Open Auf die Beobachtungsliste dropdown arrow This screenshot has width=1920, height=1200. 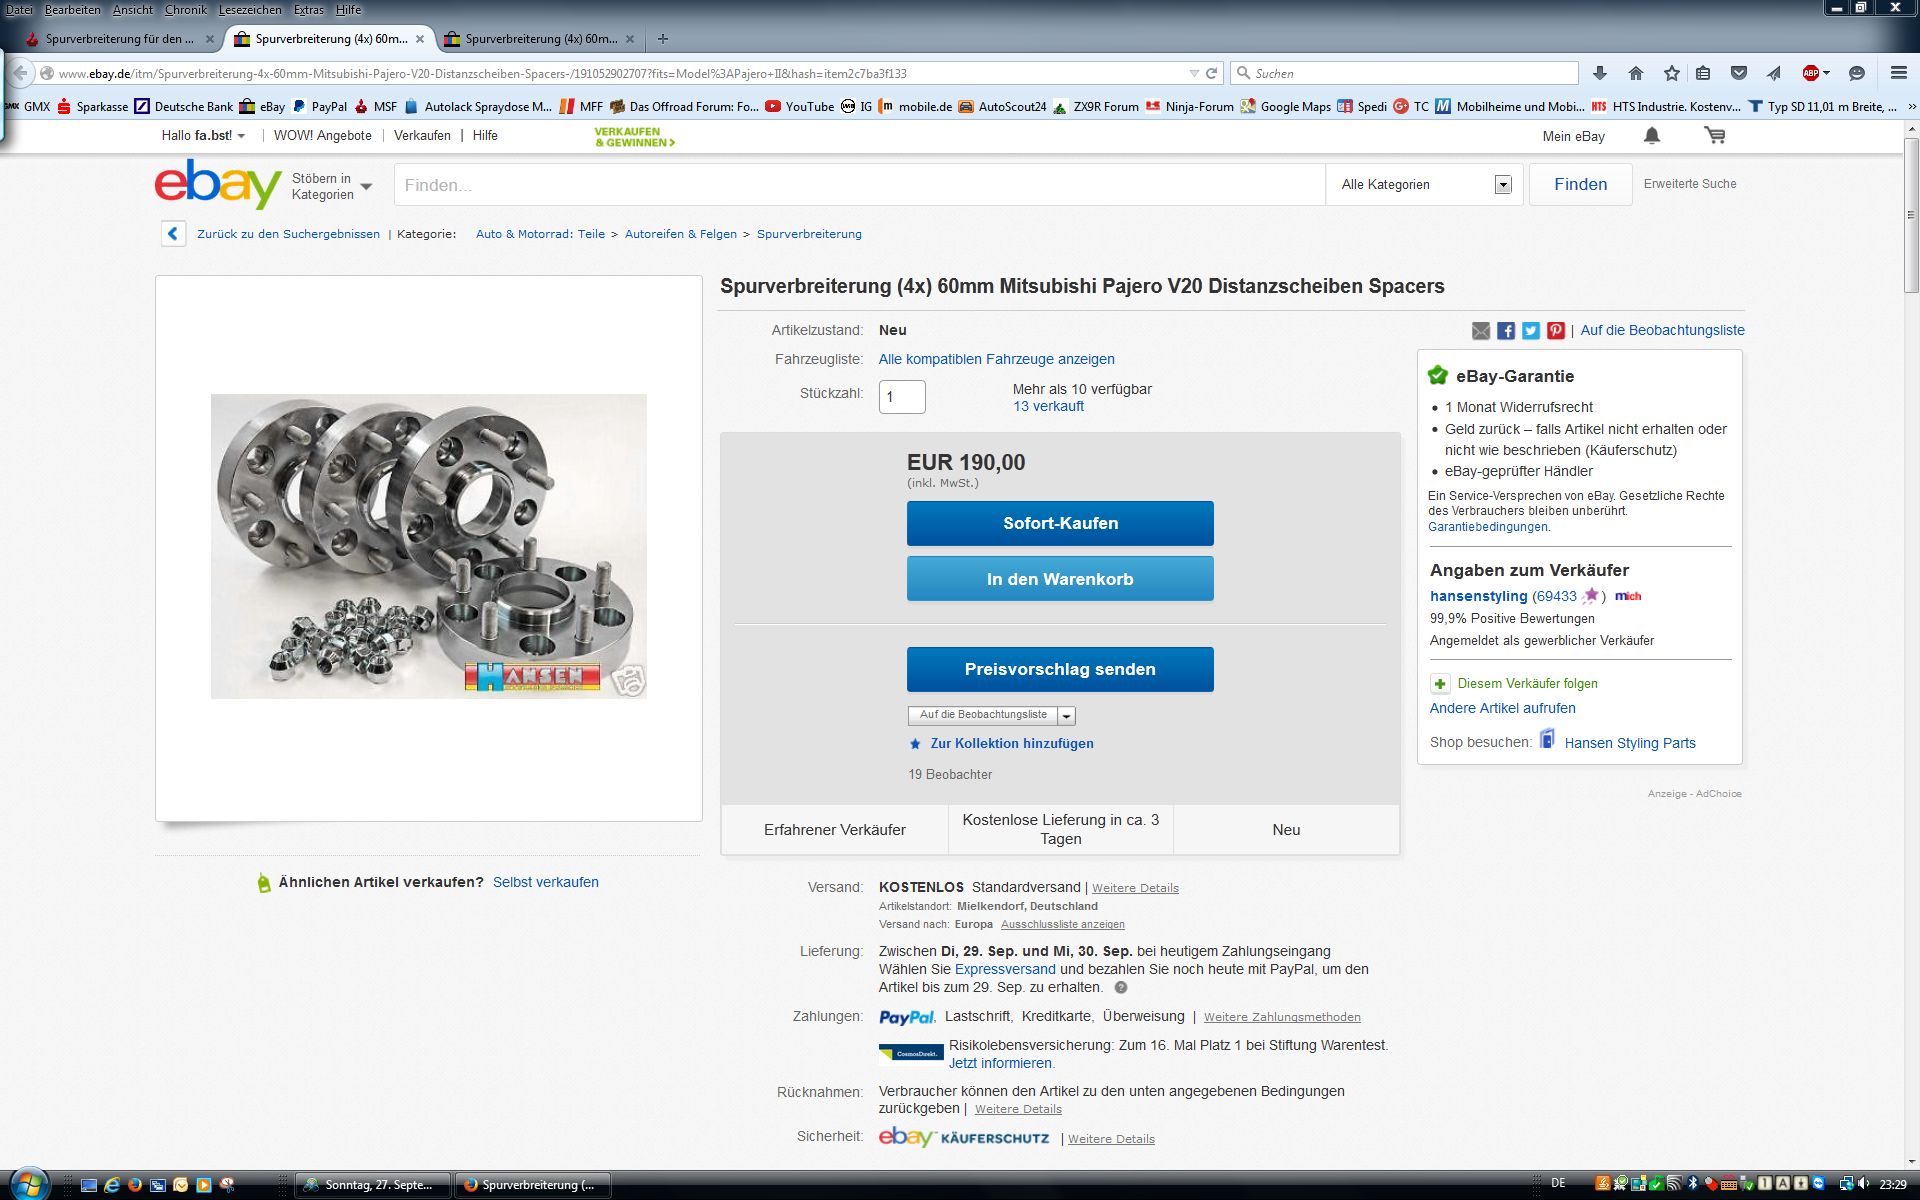click(x=1067, y=716)
